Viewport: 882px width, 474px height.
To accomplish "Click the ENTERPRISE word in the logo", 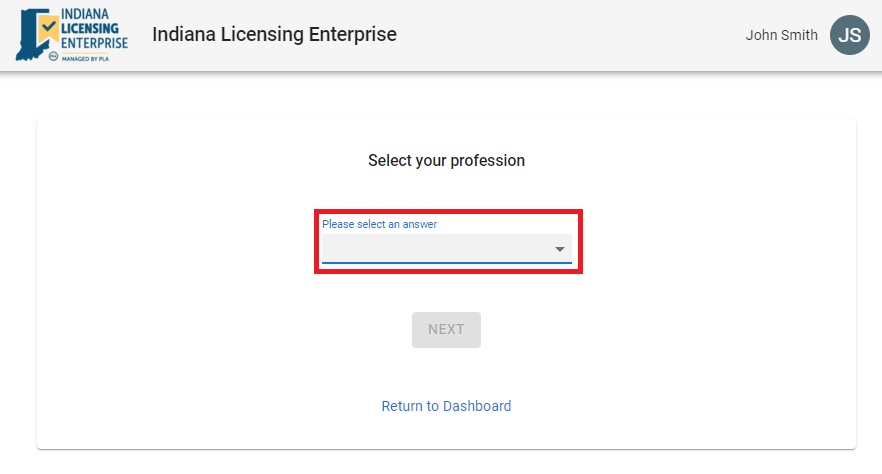I will point(95,42).
